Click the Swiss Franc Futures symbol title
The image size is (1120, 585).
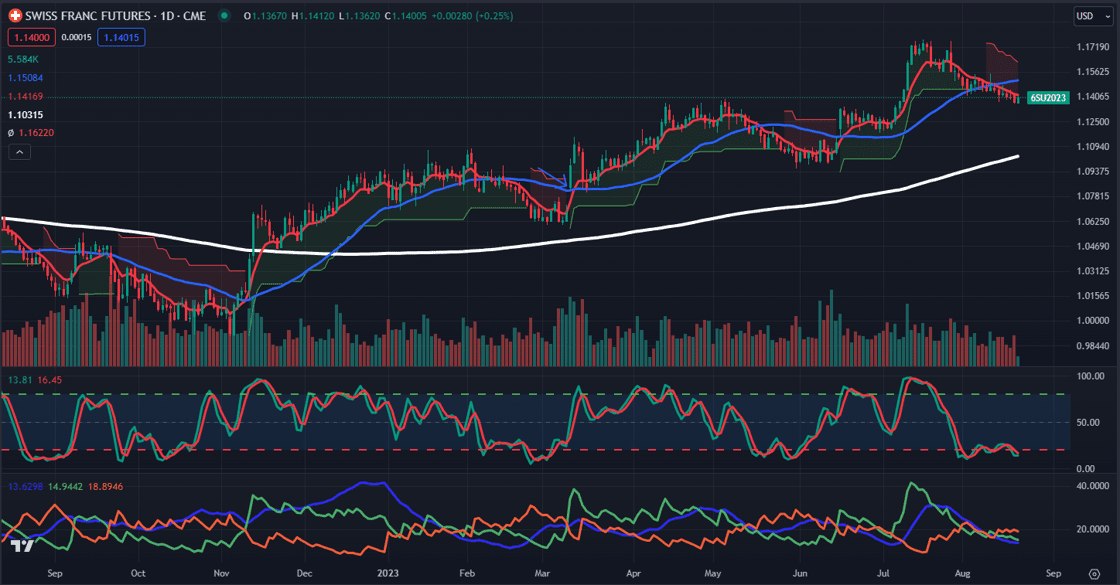[115, 16]
